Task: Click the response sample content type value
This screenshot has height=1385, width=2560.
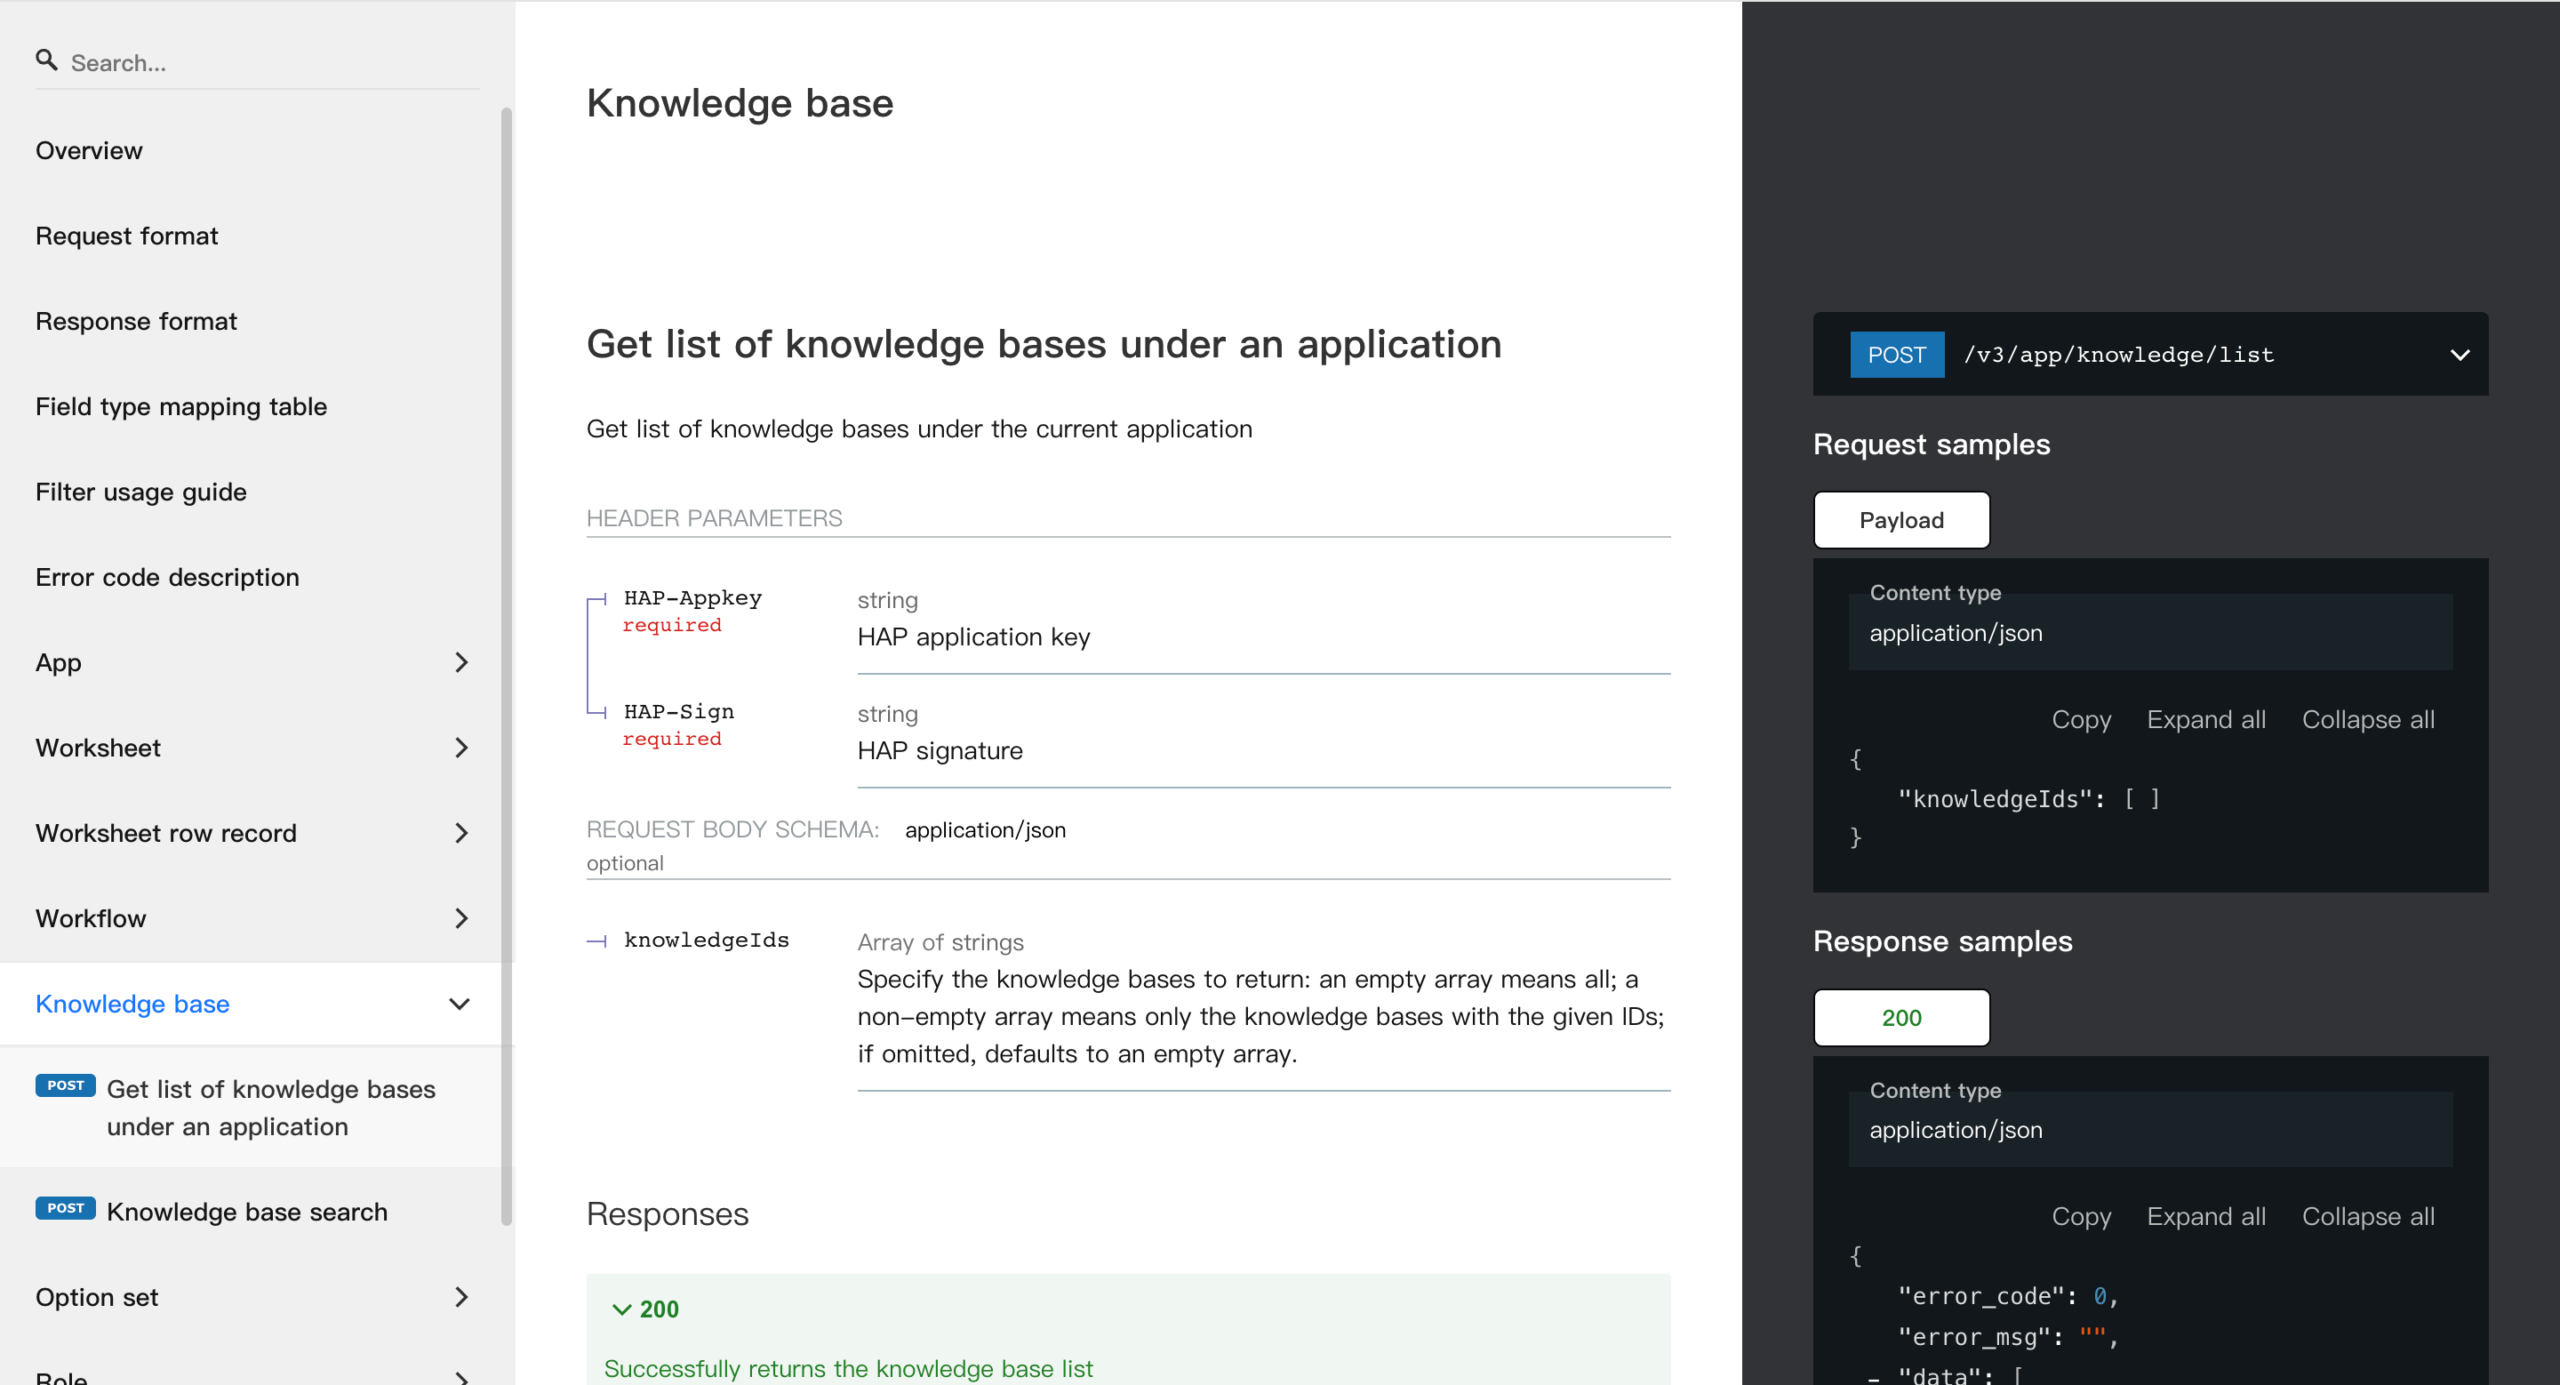Action: [x=1956, y=1130]
